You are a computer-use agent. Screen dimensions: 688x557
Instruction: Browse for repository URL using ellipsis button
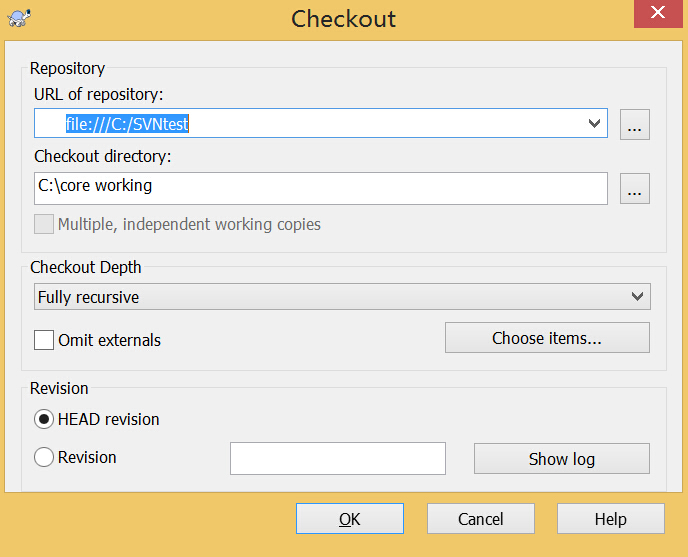click(634, 125)
